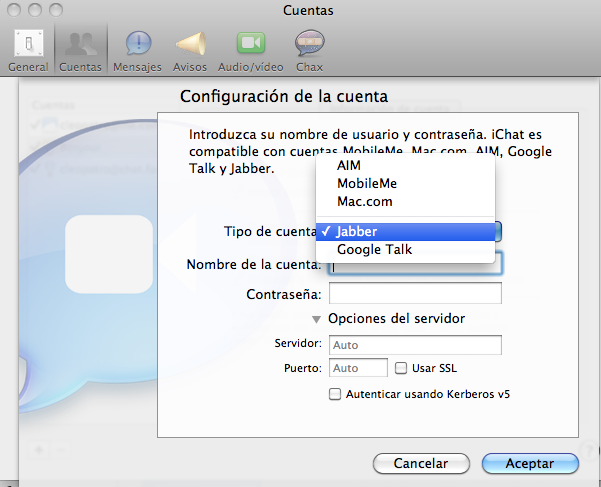This screenshot has width=601, height=487.
Task: Click the window close button
Action: pyautogui.click(x=14, y=10)
